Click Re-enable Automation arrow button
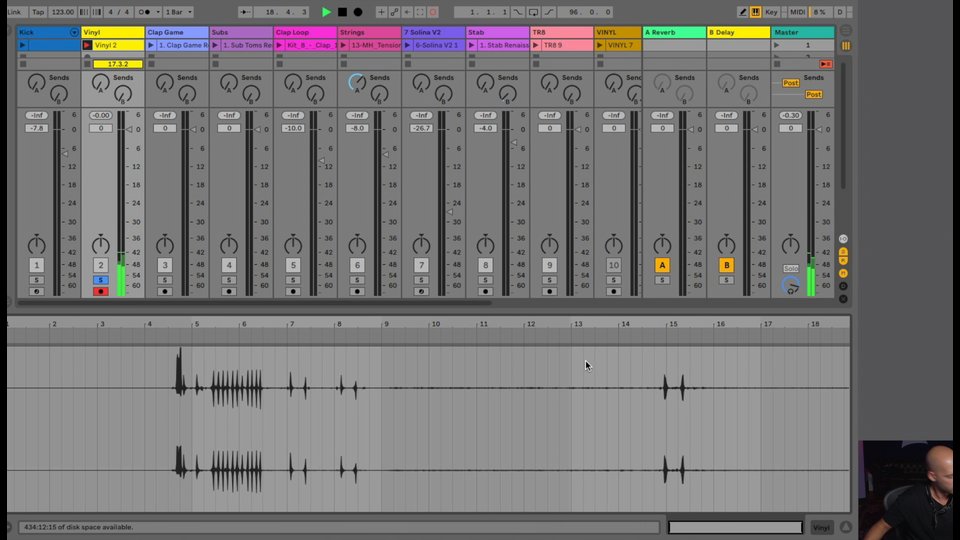This screenshot has height=540, width=960. tap(407, 12)
